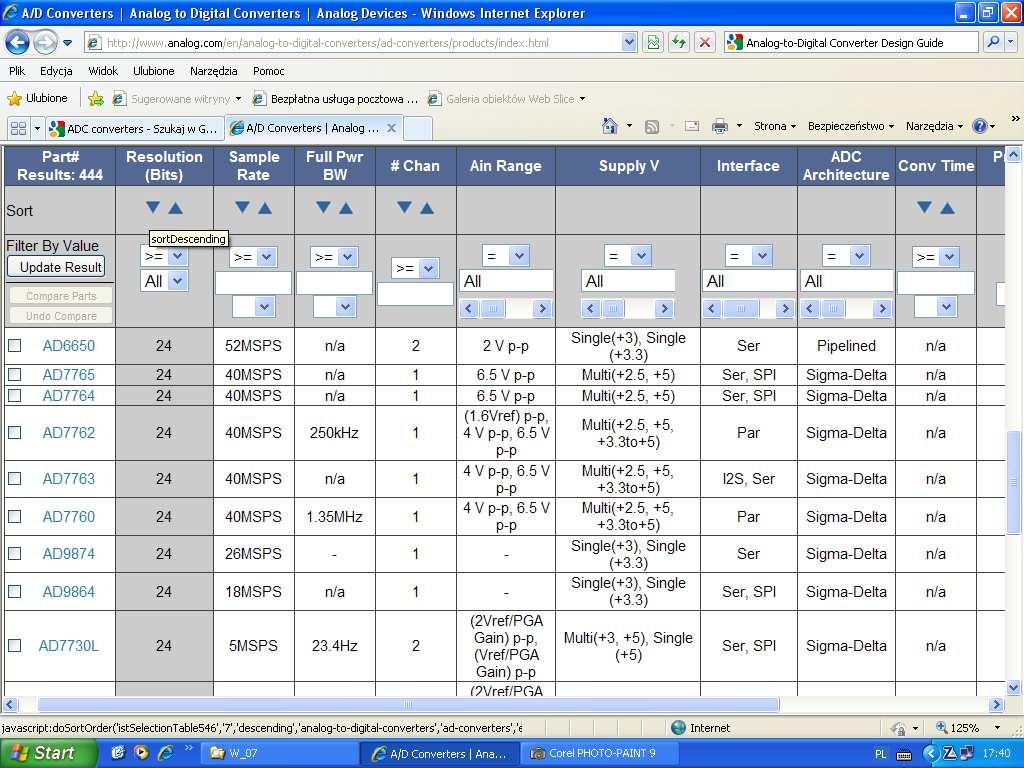Click the Update Result button
This screenshot has height=768, width=1024.
56,267
